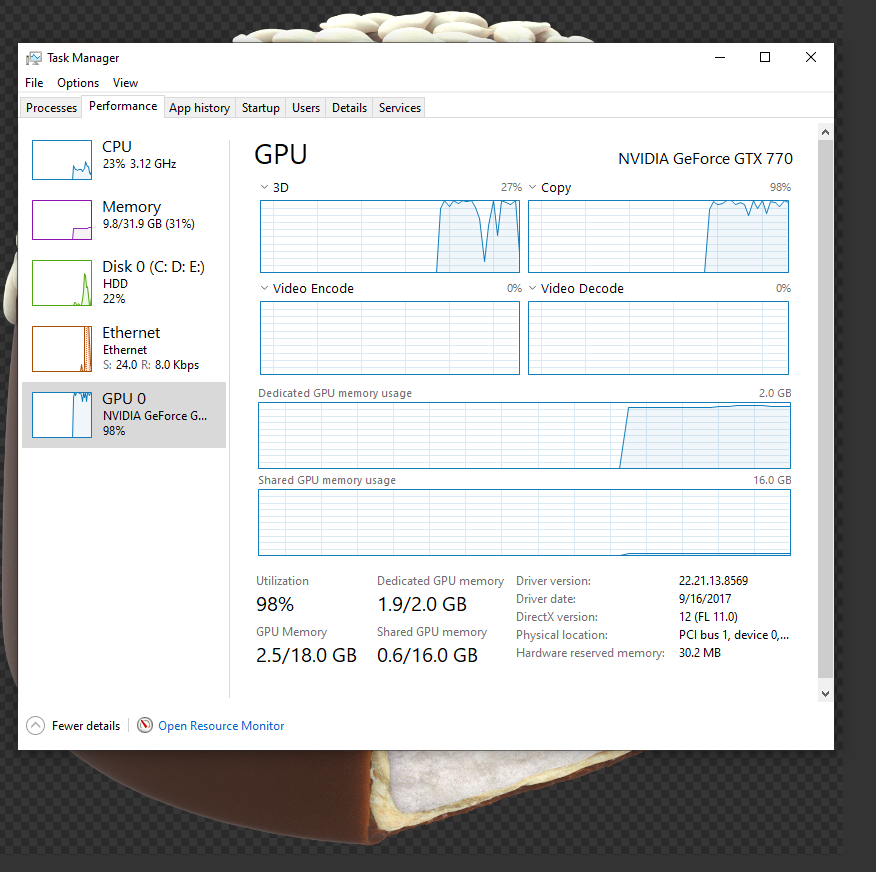
Task: Switch to the Processes tab
Action: [x=51, y=108]
